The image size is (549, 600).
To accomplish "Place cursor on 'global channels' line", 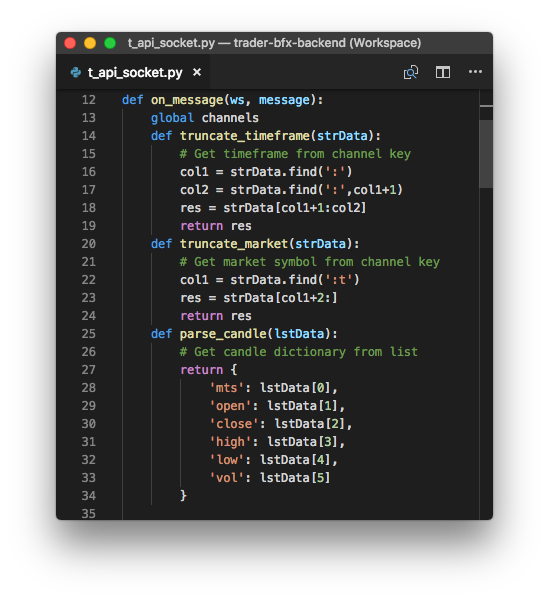I will coord(204,118).
